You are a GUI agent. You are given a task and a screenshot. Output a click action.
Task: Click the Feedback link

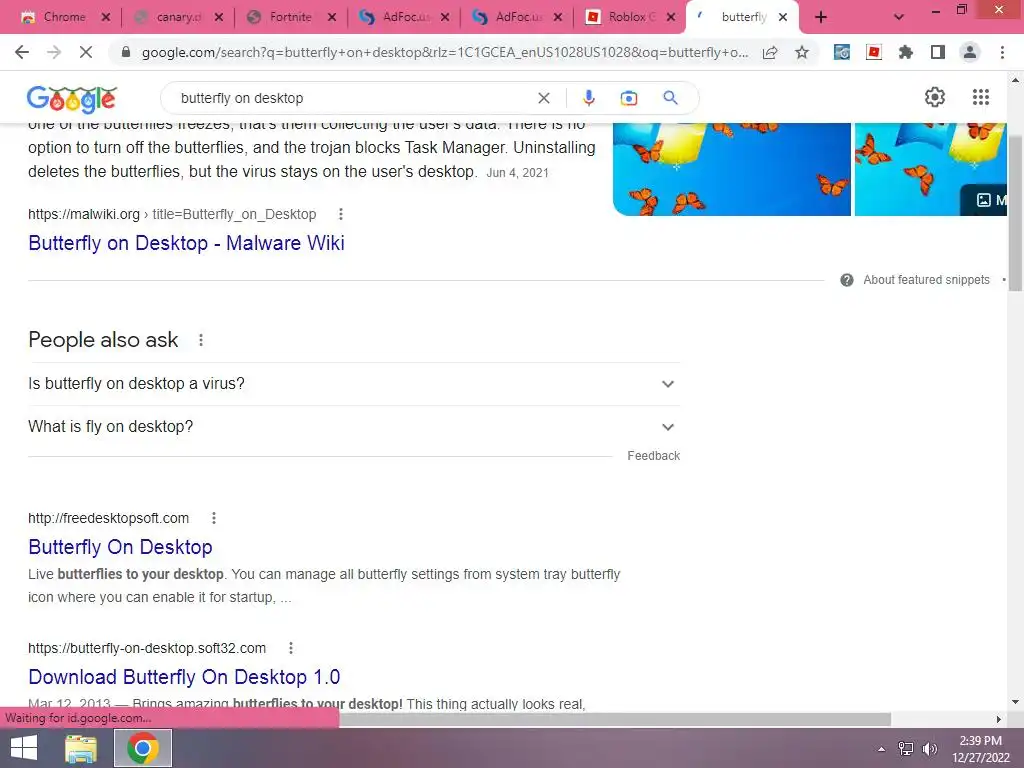[x=653, y=456]
